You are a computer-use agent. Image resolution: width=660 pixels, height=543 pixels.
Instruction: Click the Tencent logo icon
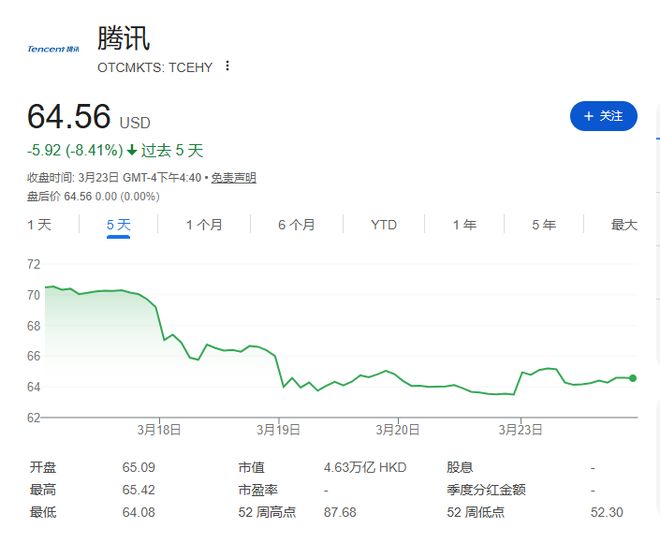[53, 48]
